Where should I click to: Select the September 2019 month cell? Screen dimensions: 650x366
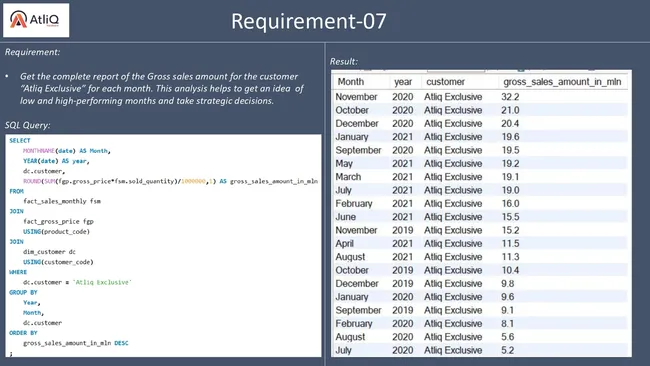pos(358,310)
